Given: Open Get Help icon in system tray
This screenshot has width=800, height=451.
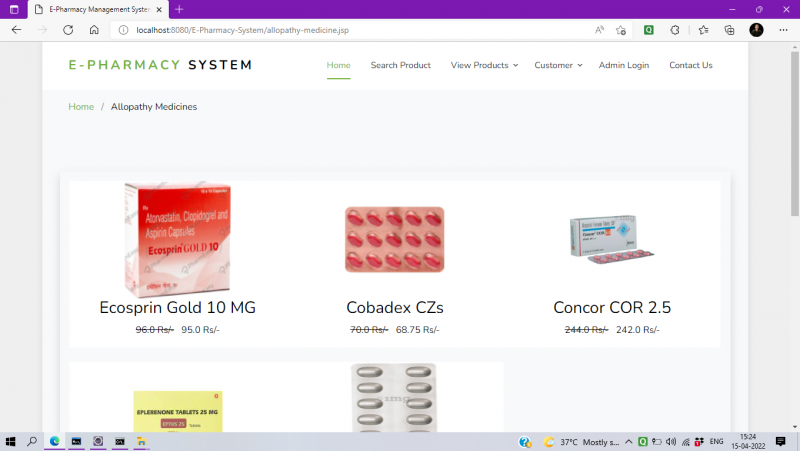Looking at the screenshot, I should point(525,442).
